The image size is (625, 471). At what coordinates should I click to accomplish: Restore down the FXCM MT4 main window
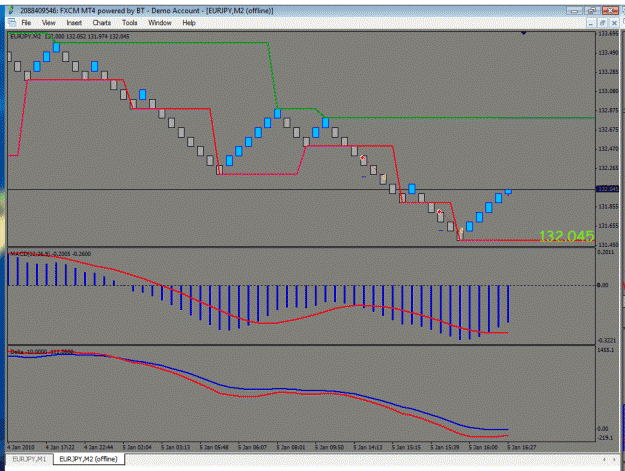592,11
